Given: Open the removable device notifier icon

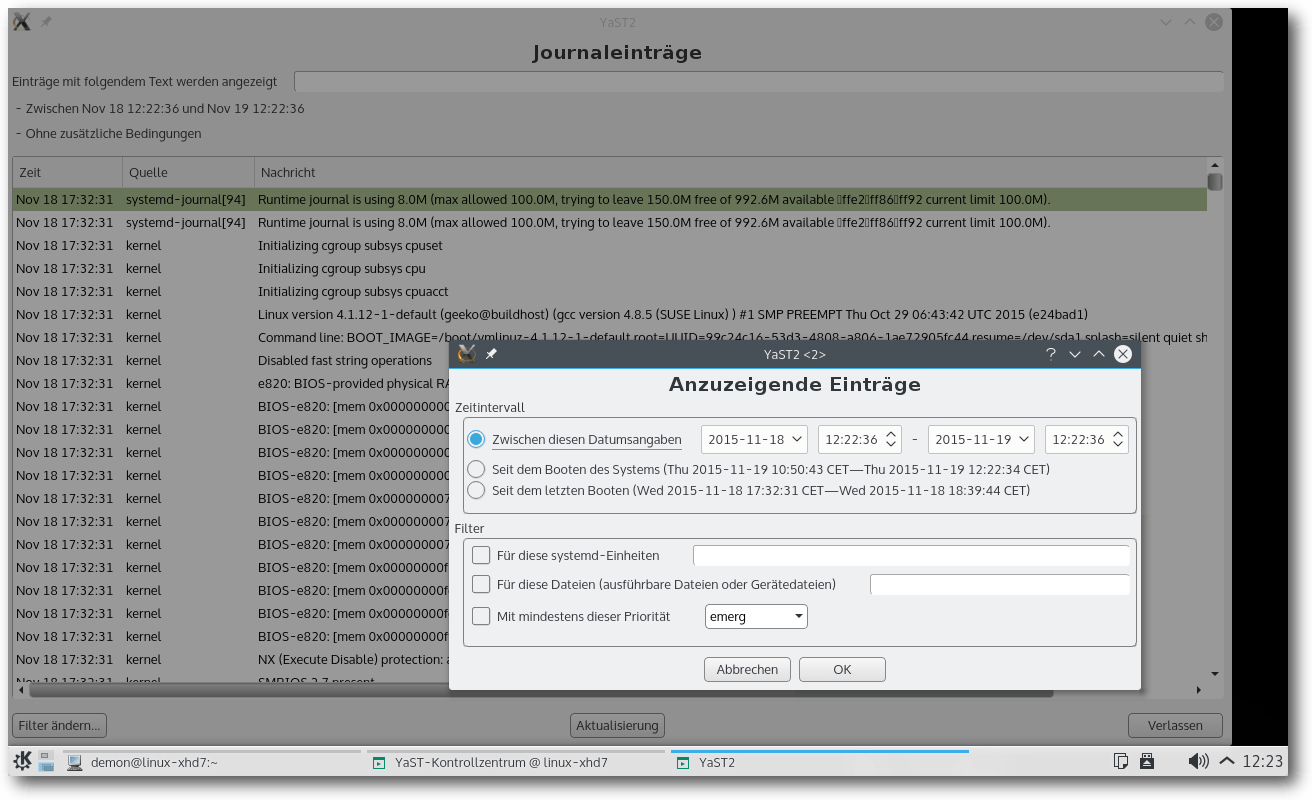Looking at the screenshot, I should (x=1148, y=762).
